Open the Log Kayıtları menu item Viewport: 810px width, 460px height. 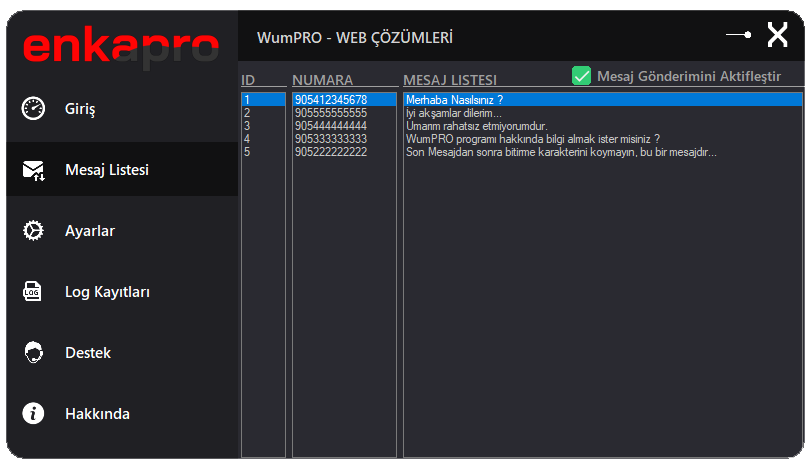pyautogui.click(x=122, y=292)
